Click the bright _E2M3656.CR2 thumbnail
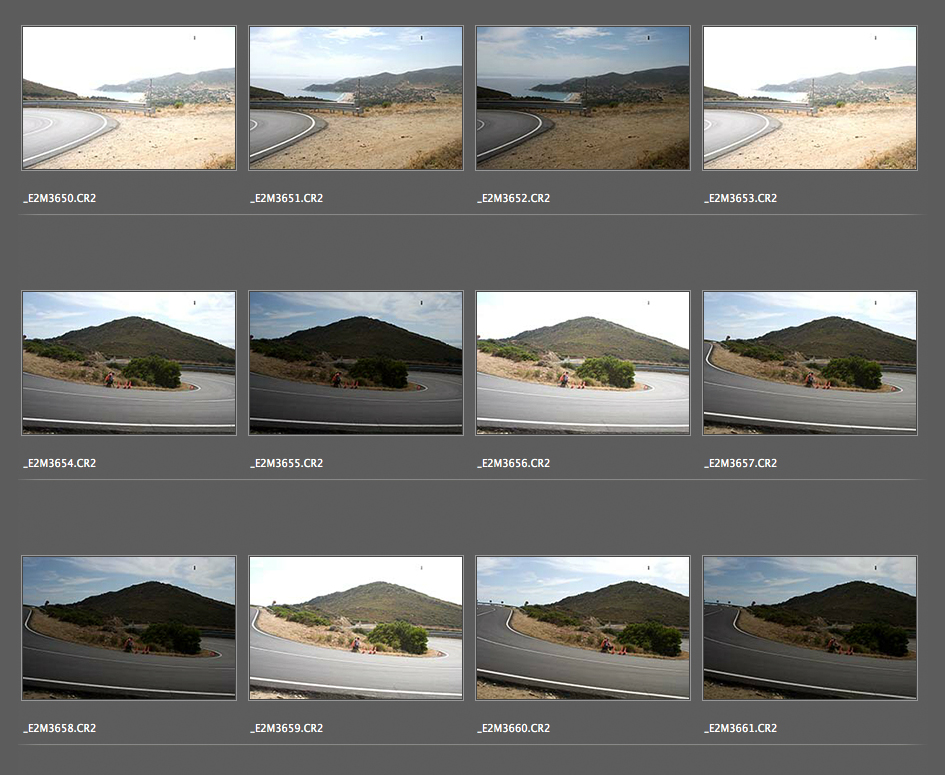945x775 pixels. pyautogui.click(x=583, y=363)
